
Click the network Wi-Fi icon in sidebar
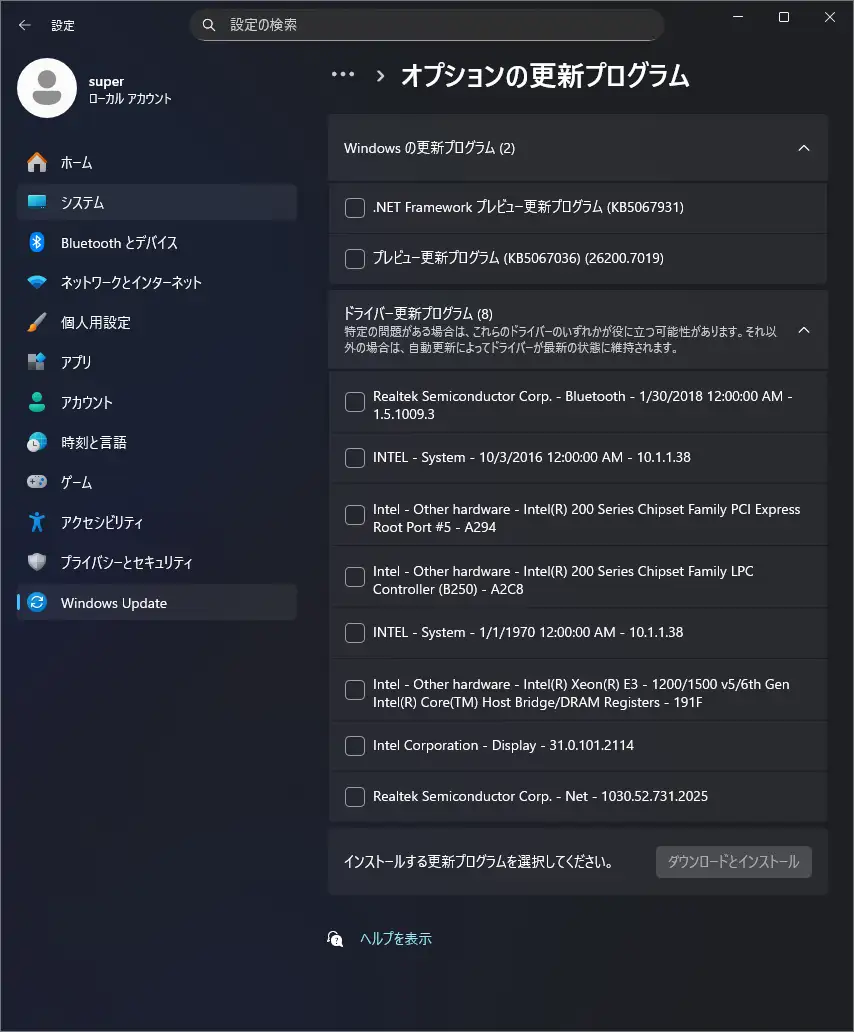(x=37, y=282)
